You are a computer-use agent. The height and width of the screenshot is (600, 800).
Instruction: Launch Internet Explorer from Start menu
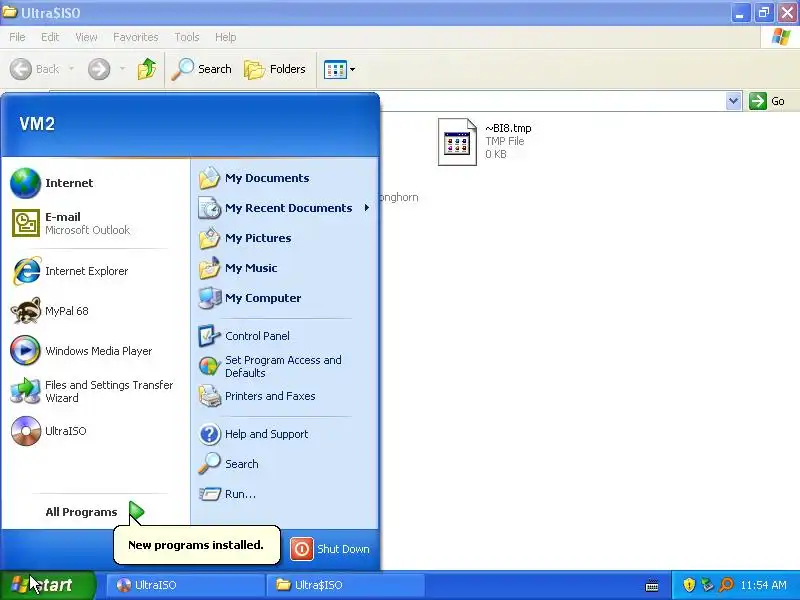pyautogui.click(x=96, y=271)
